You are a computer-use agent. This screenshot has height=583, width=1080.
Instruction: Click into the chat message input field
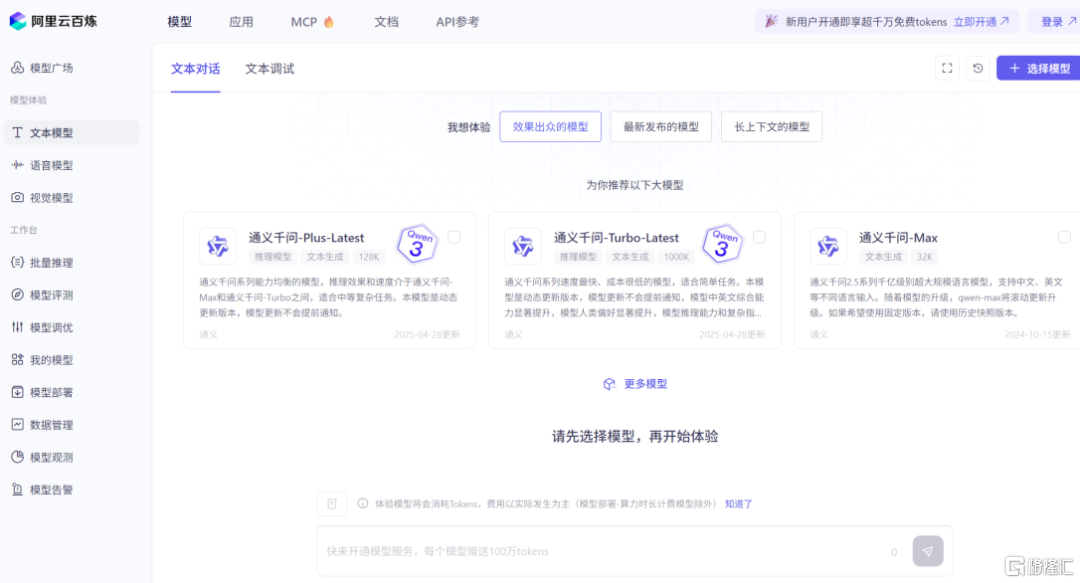tap(606, 551)
